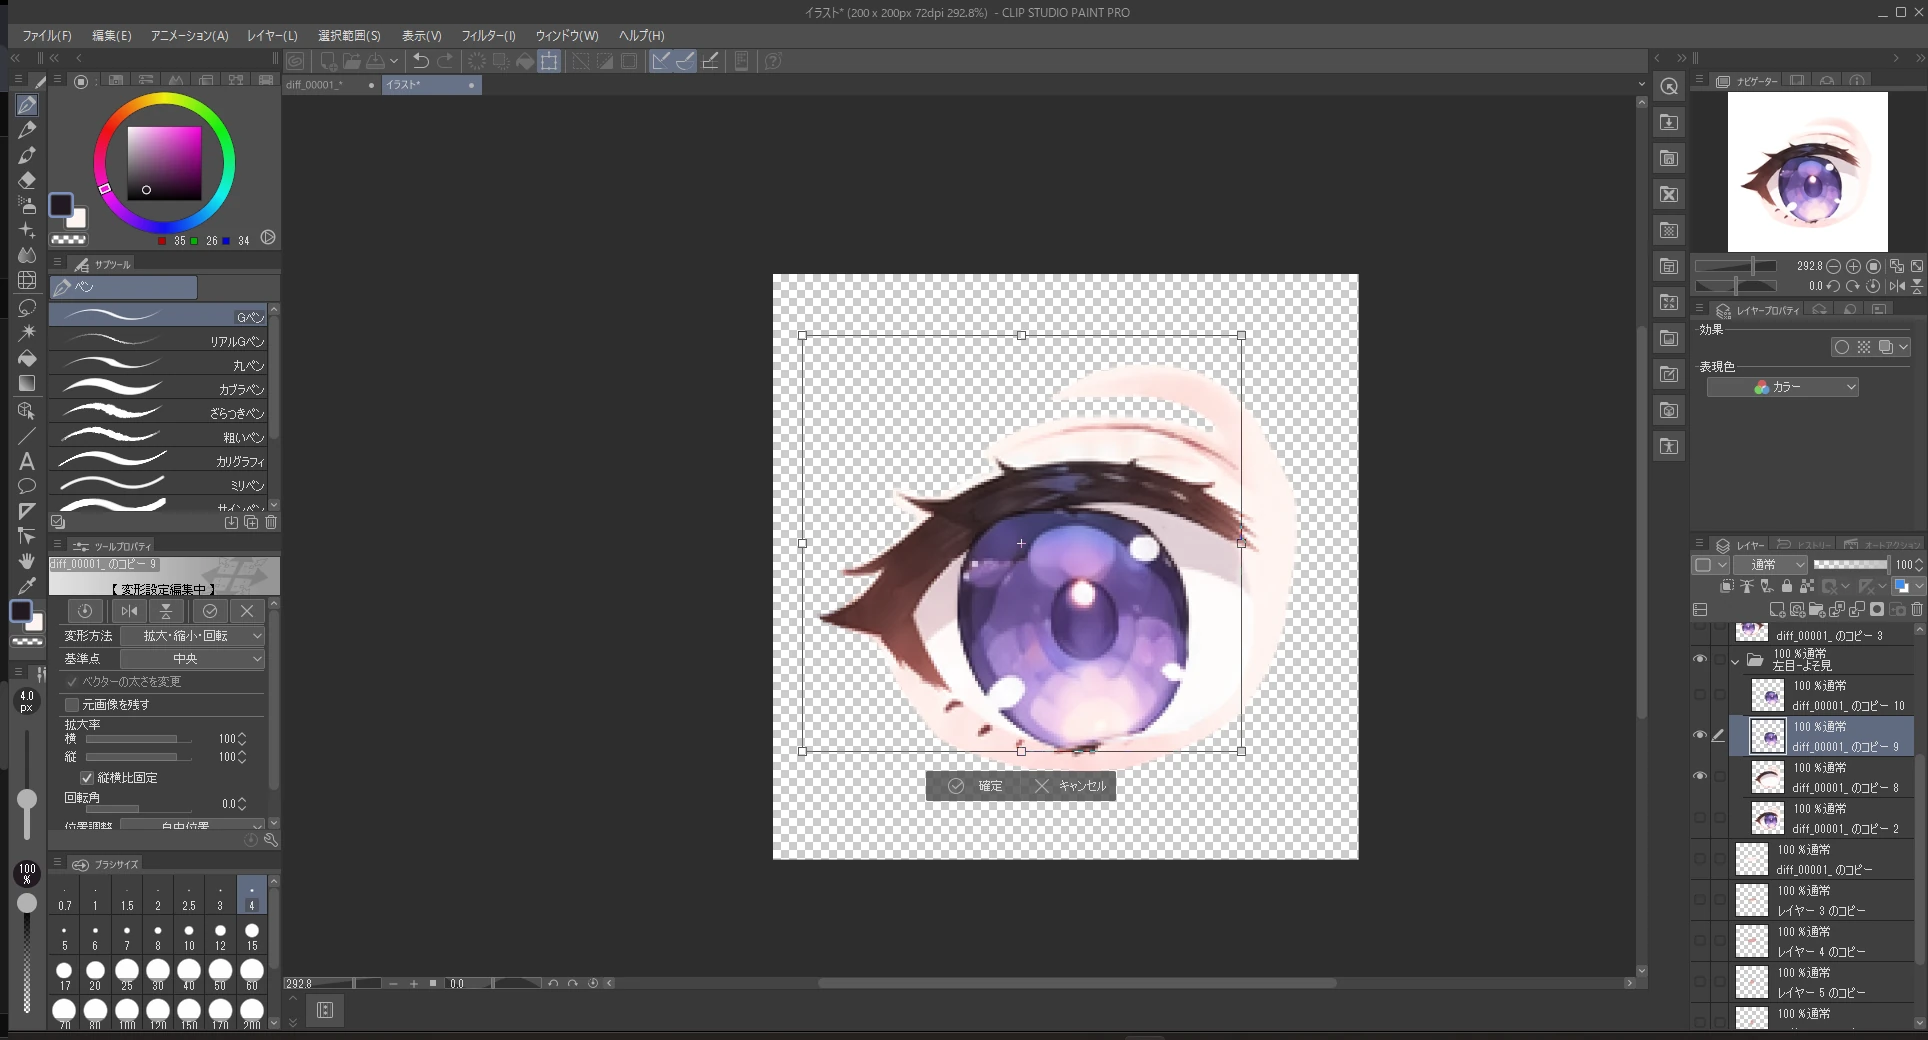Open the 表現色 カラー dropdown
The height and width of the screenshot is (1040, 1928).
coord(1783,387)
